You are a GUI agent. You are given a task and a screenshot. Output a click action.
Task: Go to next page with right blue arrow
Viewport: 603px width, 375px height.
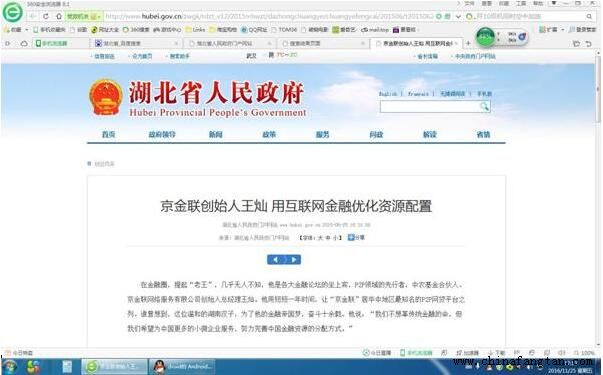(293, 260)
